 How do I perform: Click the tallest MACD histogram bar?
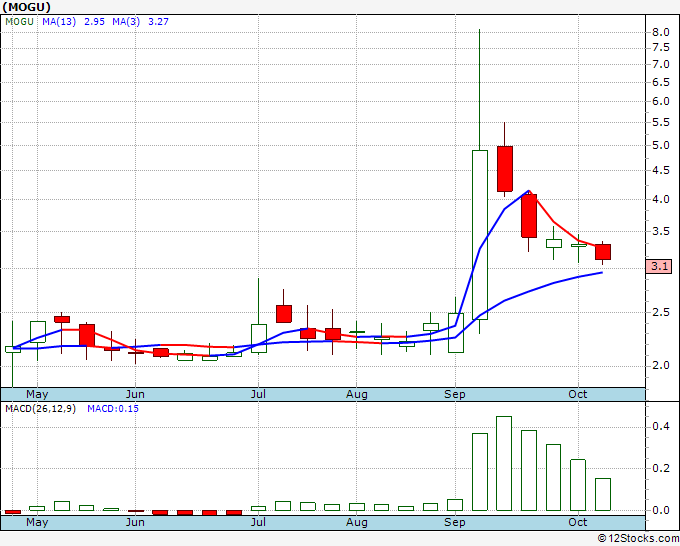click(x=505, y=463)
